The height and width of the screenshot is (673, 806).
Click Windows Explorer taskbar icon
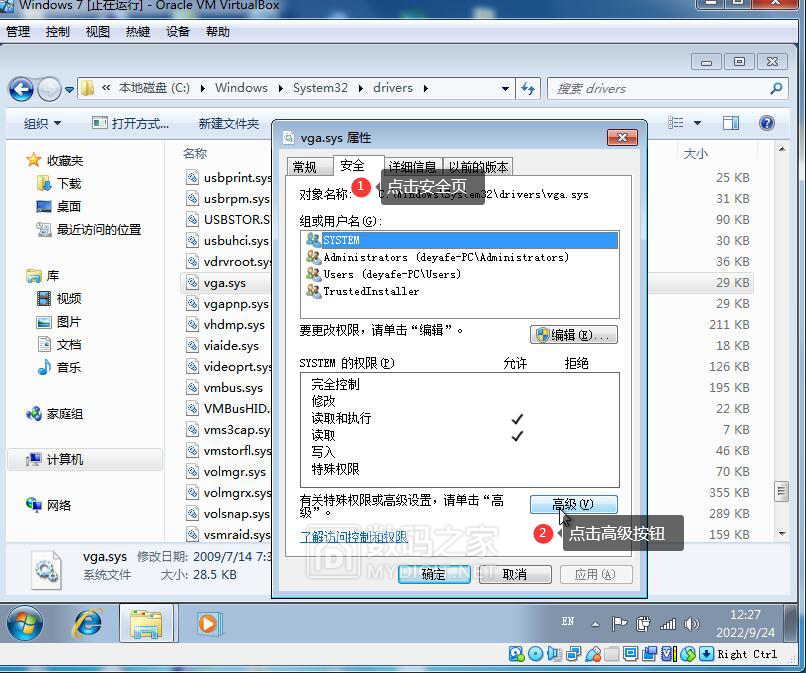tap(146, 624)
